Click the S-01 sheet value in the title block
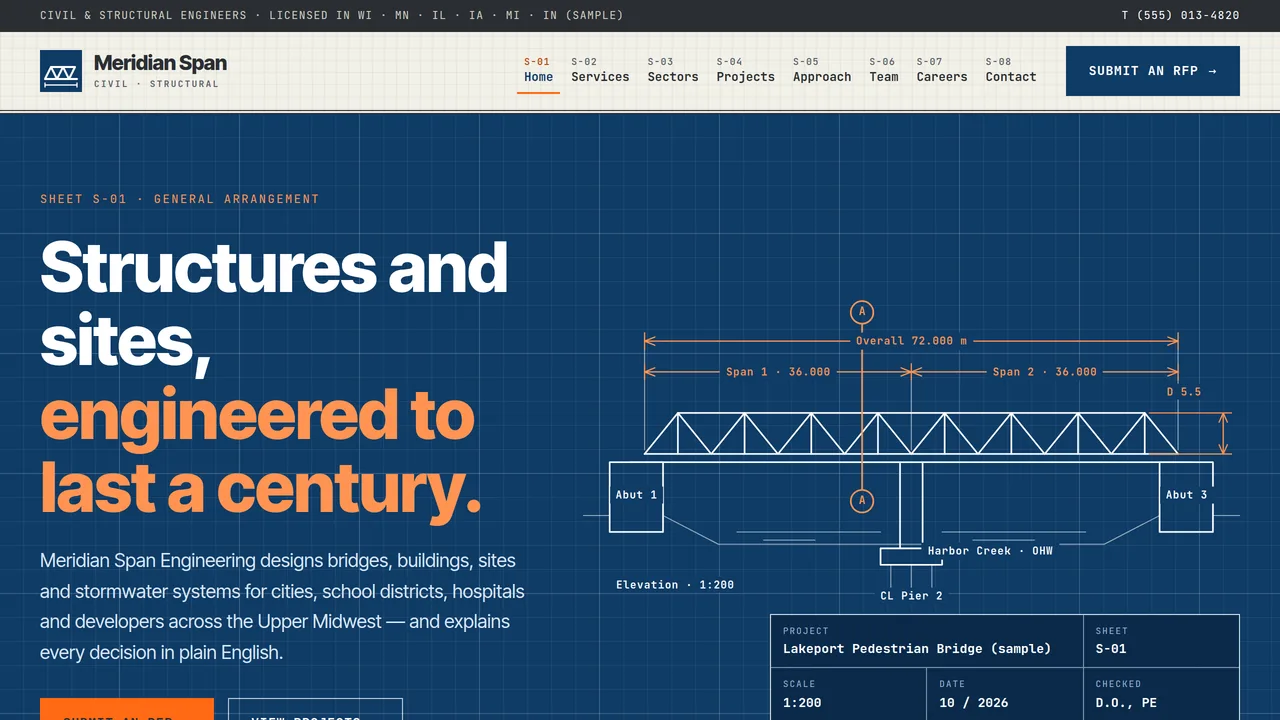The width and height of the screenshot is (1280, 720). tap(1111, 649)
